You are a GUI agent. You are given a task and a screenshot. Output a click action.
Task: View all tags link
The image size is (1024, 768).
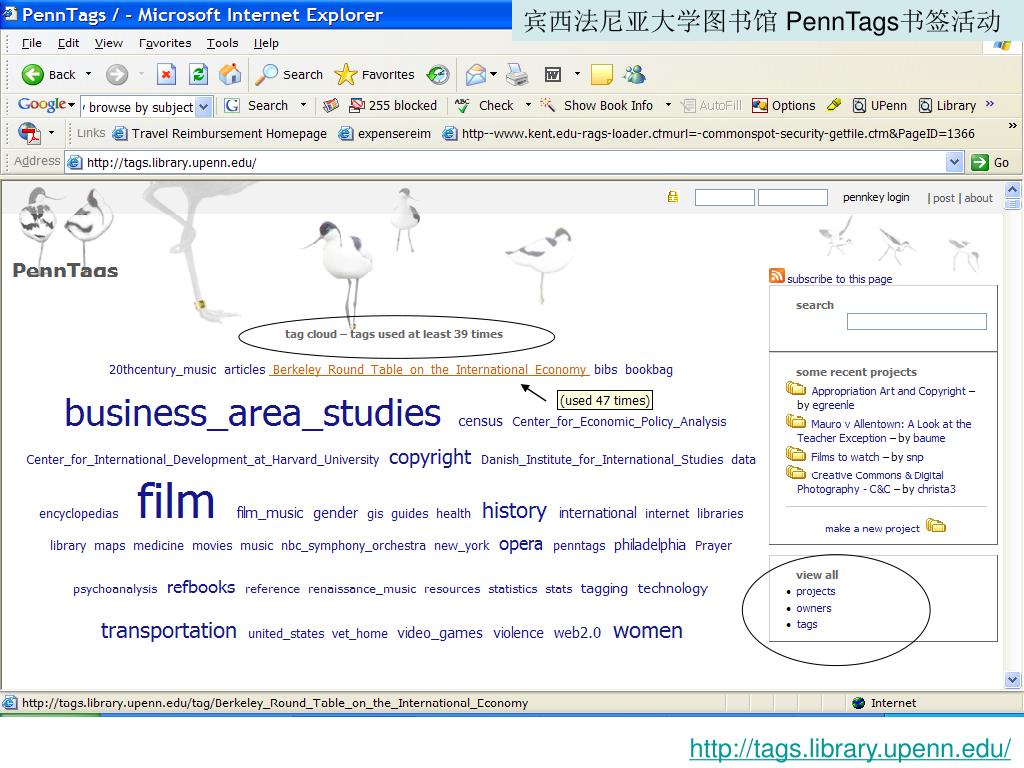point(807,624)
